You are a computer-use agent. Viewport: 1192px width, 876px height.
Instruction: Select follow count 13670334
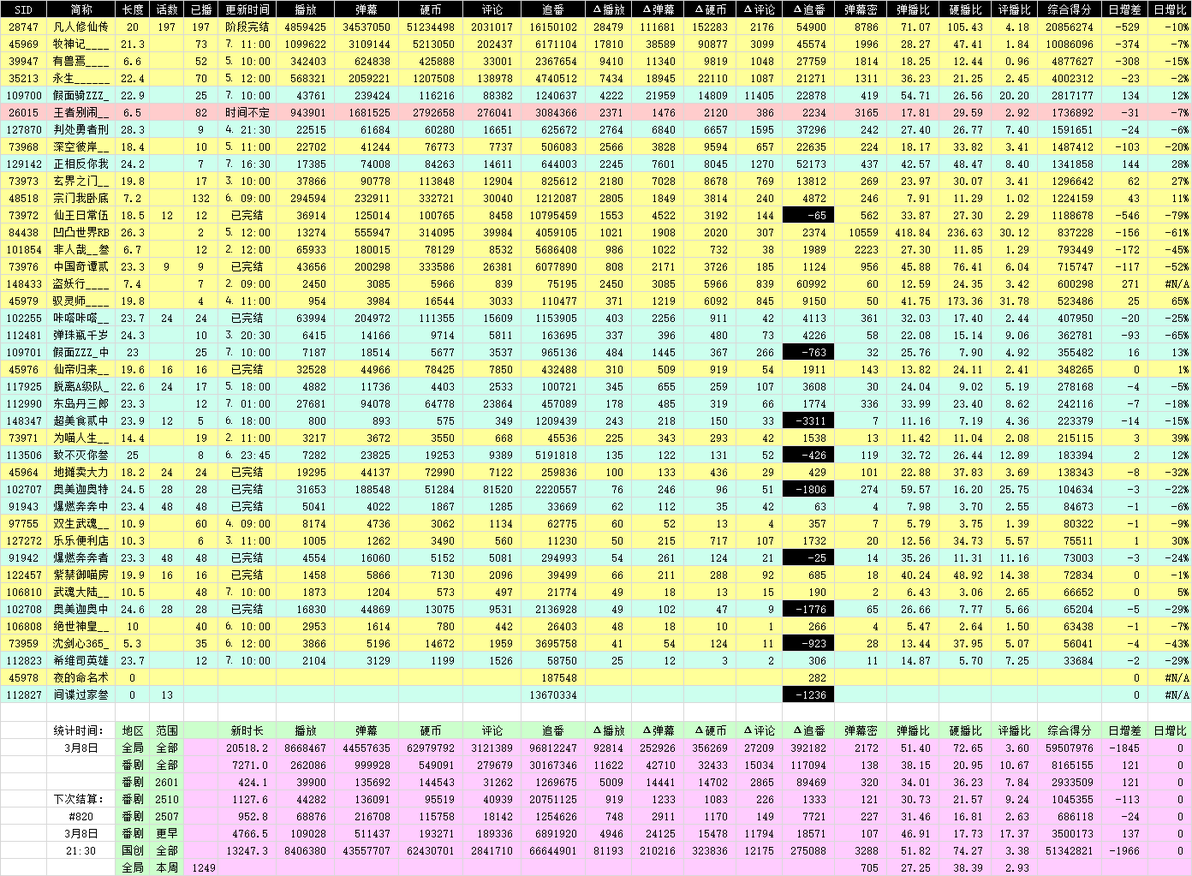[x=553, y=694]
